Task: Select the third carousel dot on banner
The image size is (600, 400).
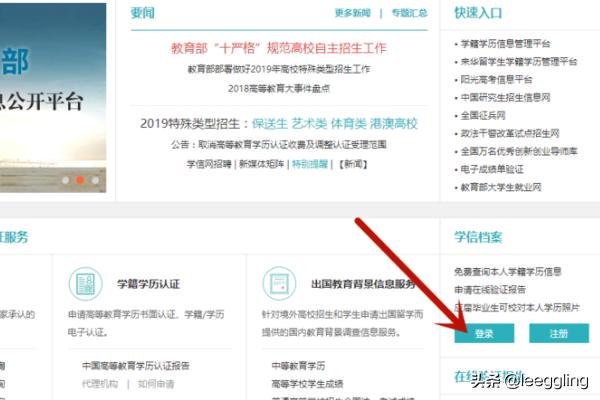Action: point(95,180)
